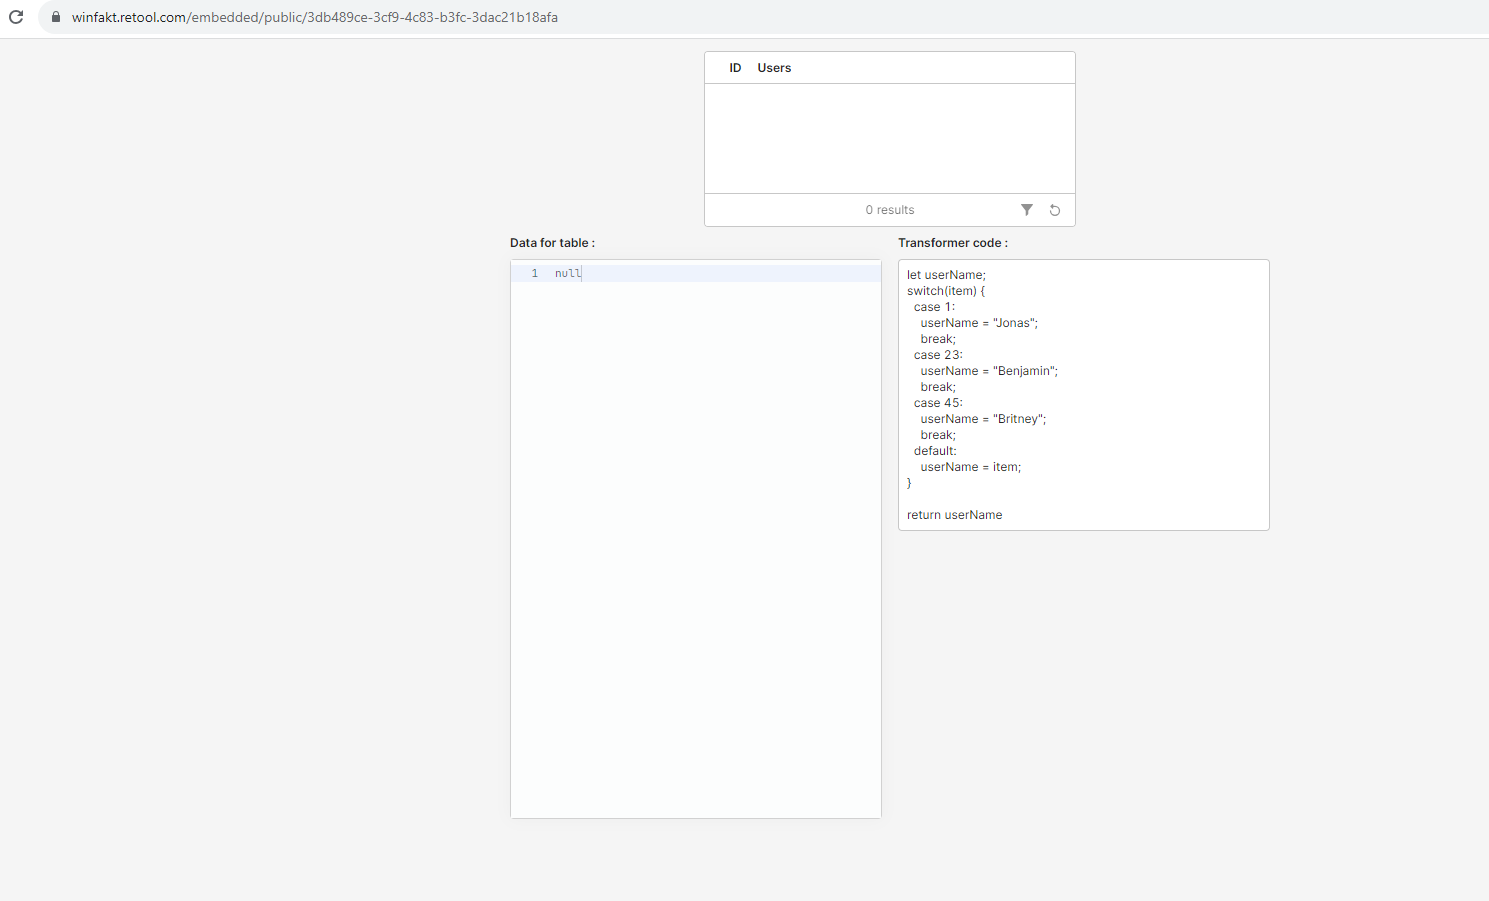This screenshot has width=1489, height=901.
Task: Click the "Transformer code :" label
Action: pyautogui.click(x=952, y=243)
